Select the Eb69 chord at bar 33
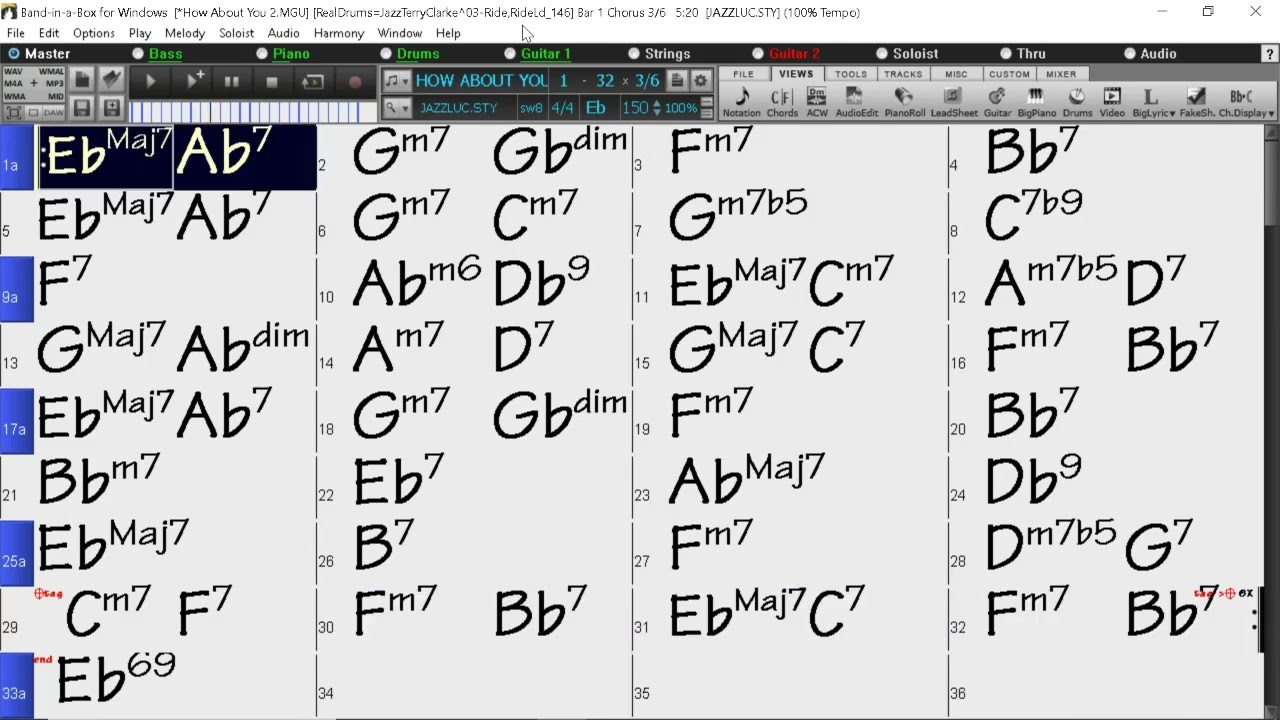1280x720 pixels. pyautogui.click(x=116, y=678)
